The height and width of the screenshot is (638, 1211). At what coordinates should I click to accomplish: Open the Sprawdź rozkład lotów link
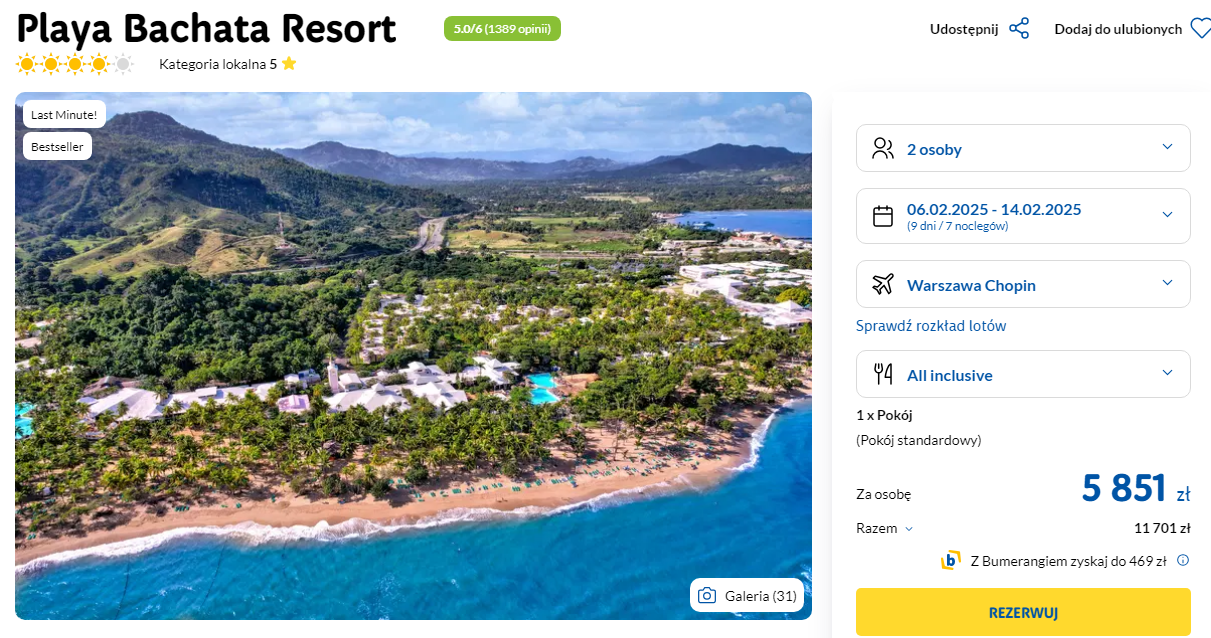pos(931,326)
